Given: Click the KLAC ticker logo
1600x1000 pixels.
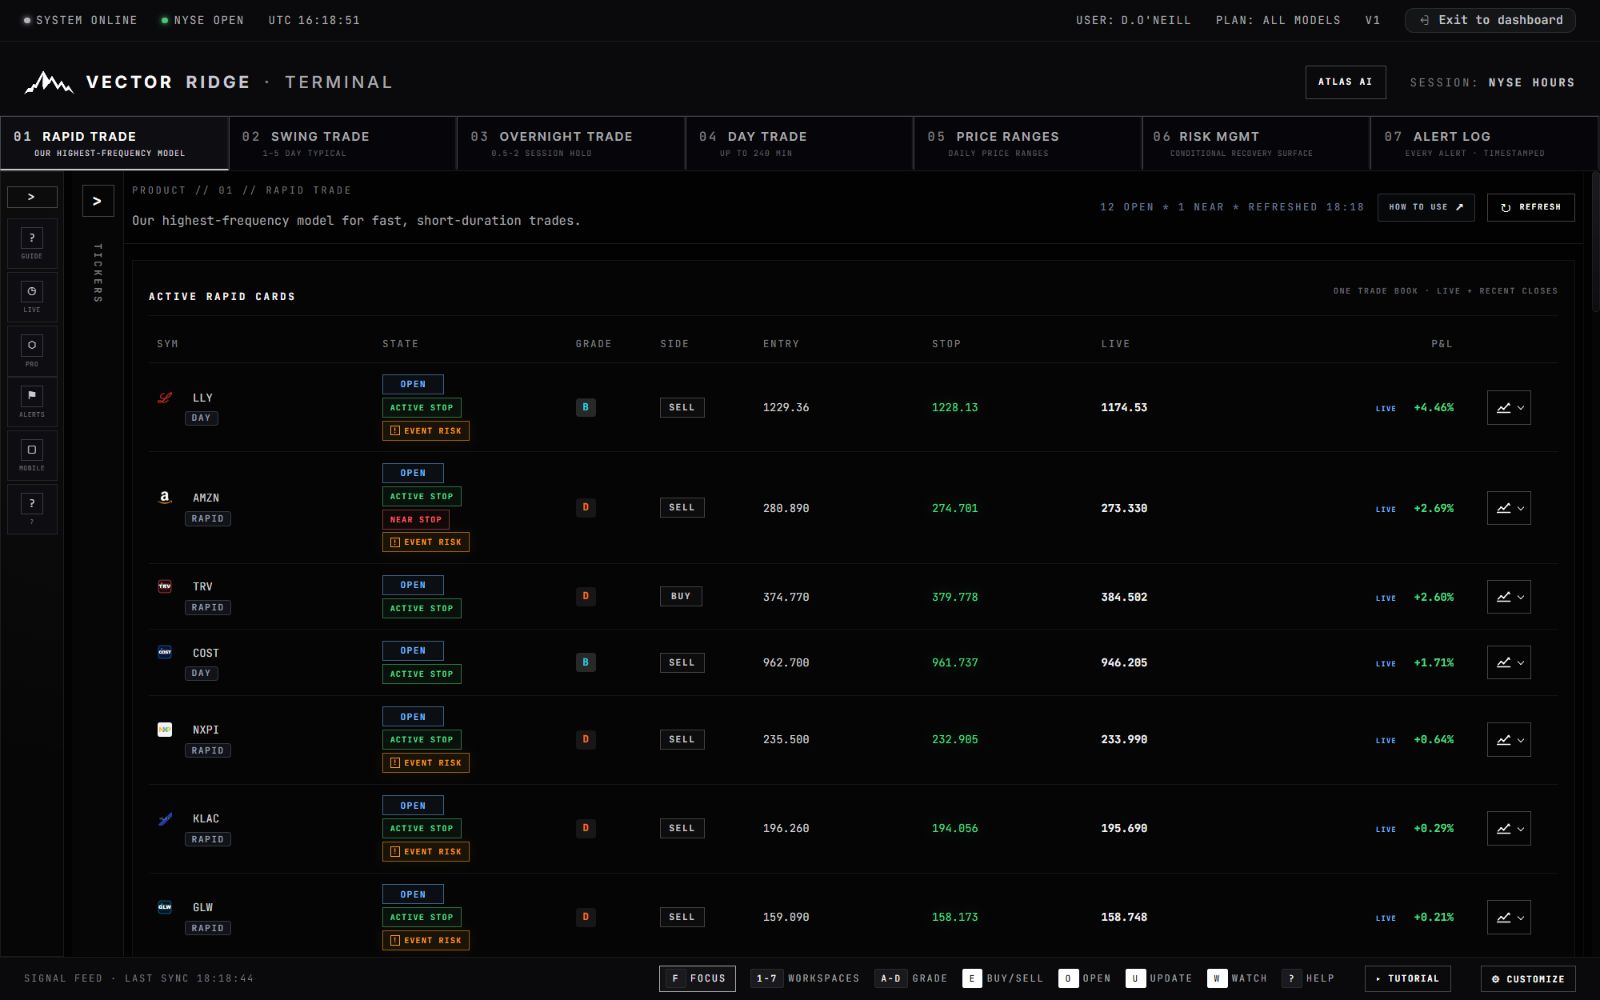Looking at the screenshot, I should click(165, 819).
